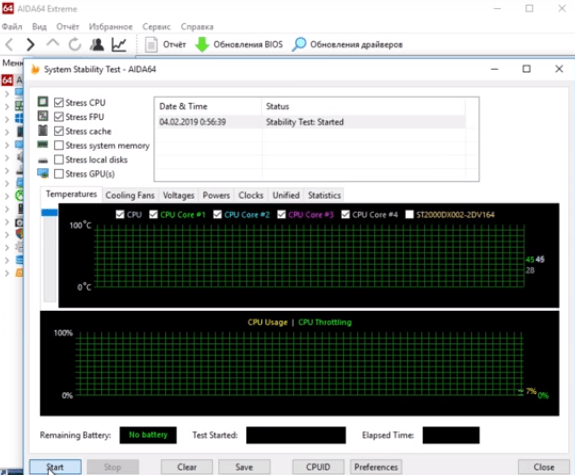Viewport: 575px width, 475px height.
Task: Enable ST2000DX002-2DV164 disk graph checkbox
Action: [x=409, y=214]
